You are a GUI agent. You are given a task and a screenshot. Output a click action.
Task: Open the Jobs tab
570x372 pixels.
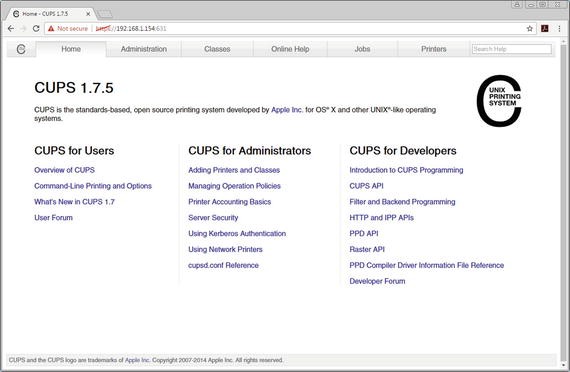[x=362, y=49]
